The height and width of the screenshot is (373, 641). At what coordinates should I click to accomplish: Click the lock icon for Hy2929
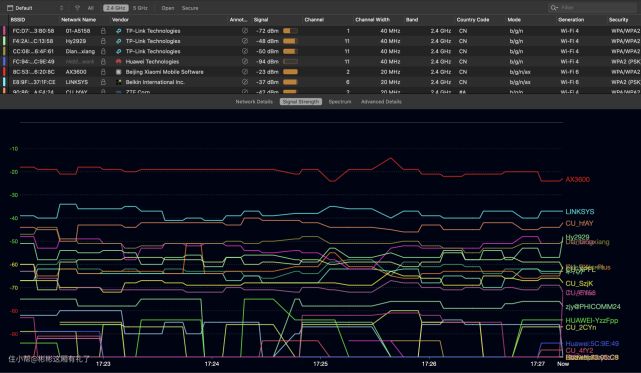click(103, 41)
